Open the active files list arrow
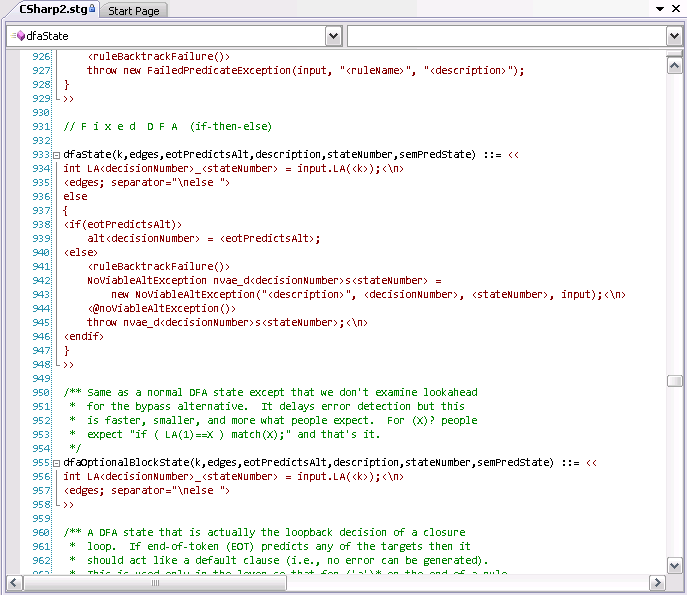 tap(660, 9)
